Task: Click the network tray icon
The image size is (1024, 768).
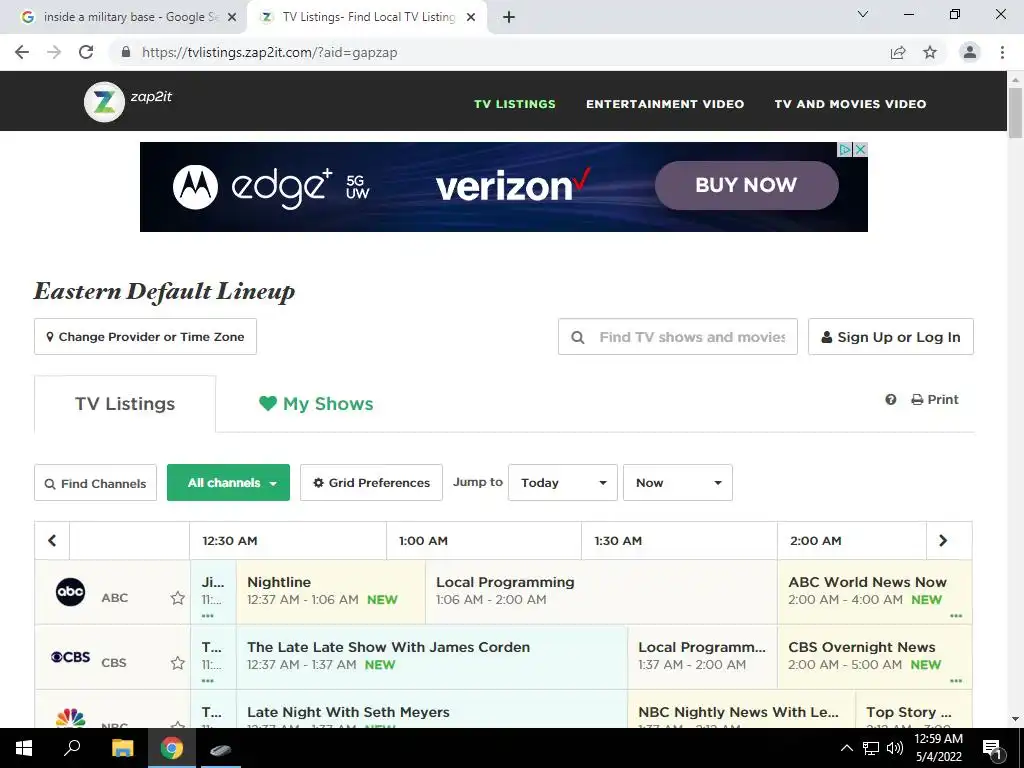Action: (871, 748)
